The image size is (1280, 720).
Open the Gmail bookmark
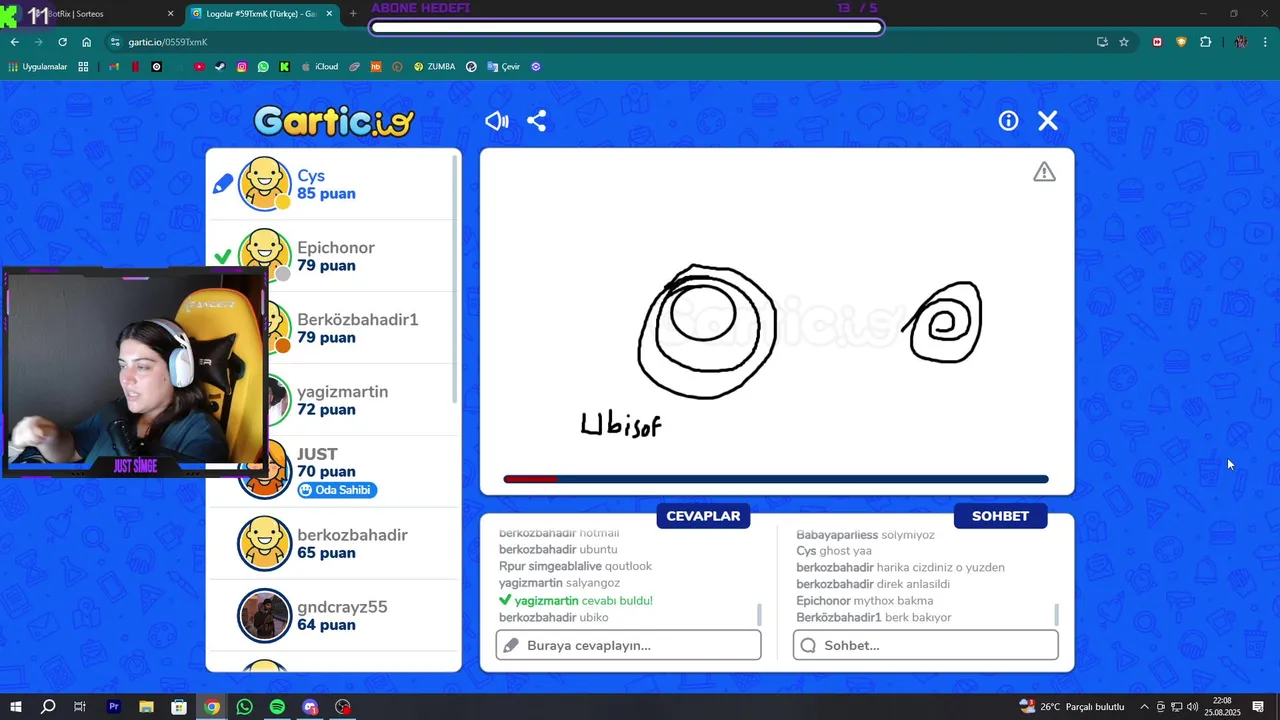(113, 67)
